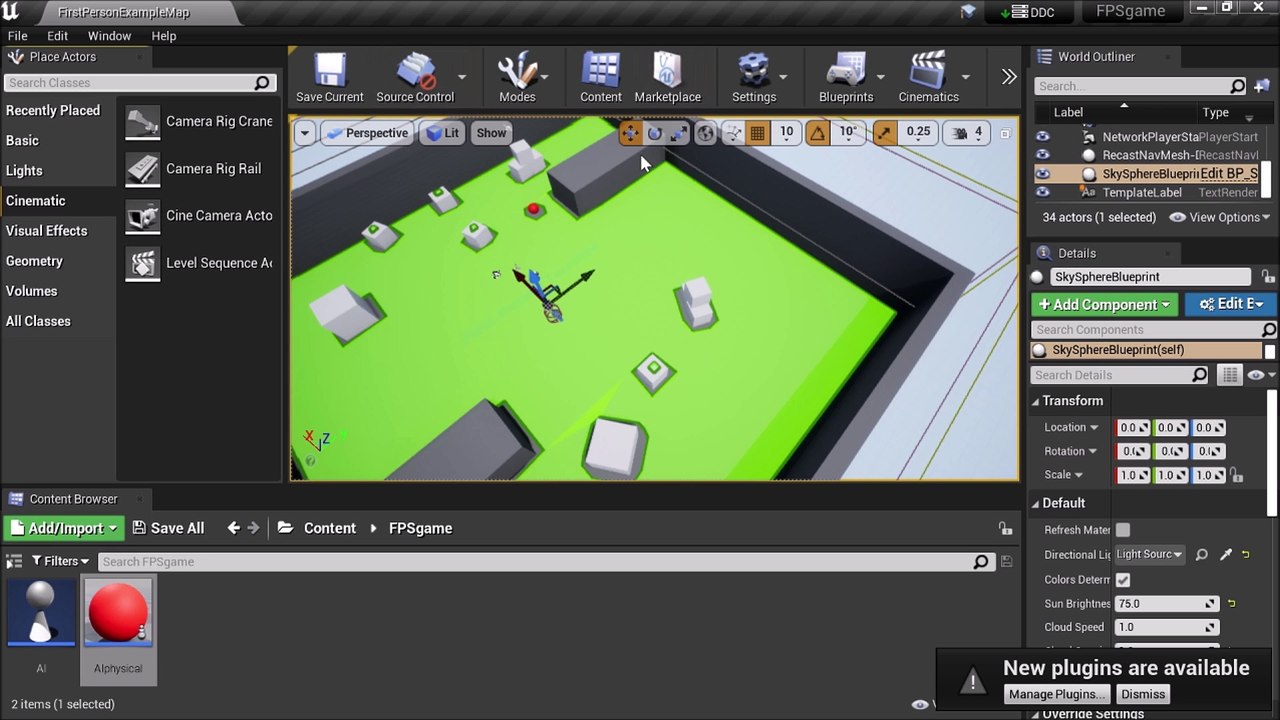This screenshot has height=720, width=1280.
Task: Select the translate gizmo mode in viewport
Action: pyautogui.click(x=630, y=133)
